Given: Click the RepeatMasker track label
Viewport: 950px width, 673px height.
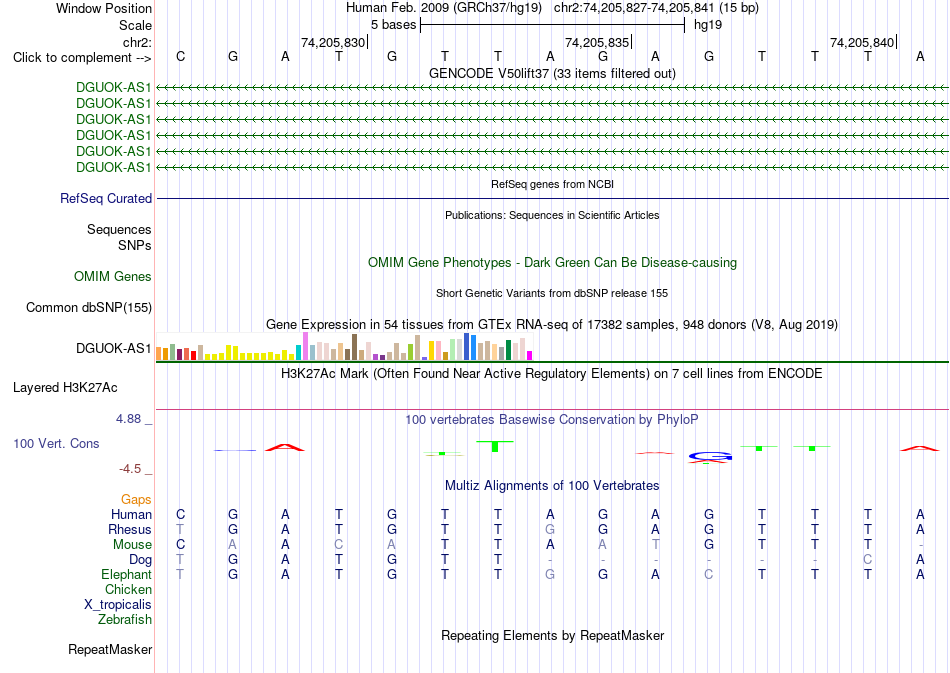Looking at the screenshot, I should click(110, 650).
